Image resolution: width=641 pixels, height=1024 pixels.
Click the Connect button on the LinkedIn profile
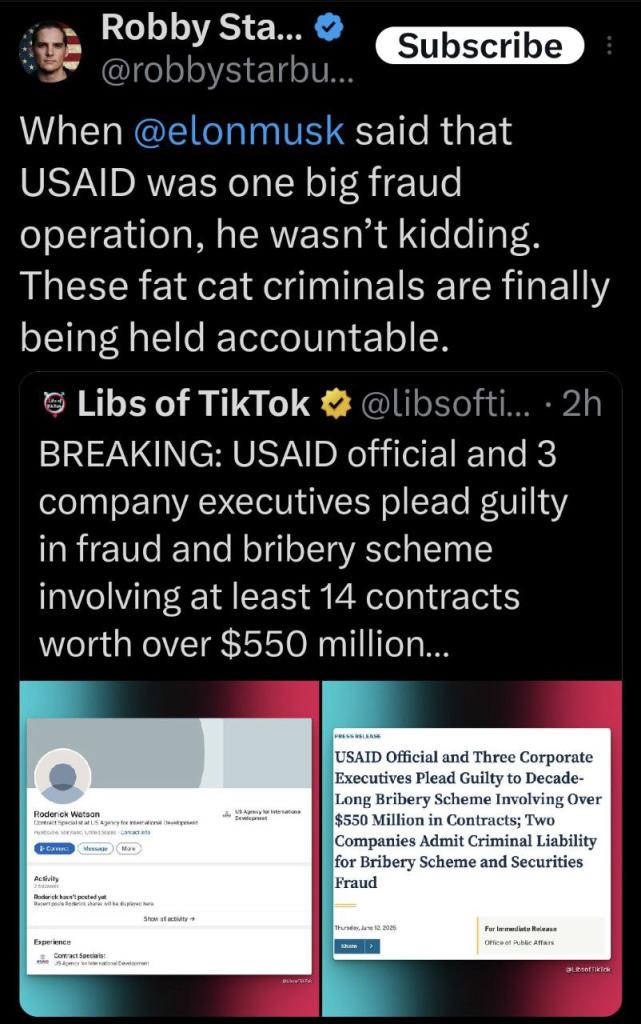[x=55, y=848]
